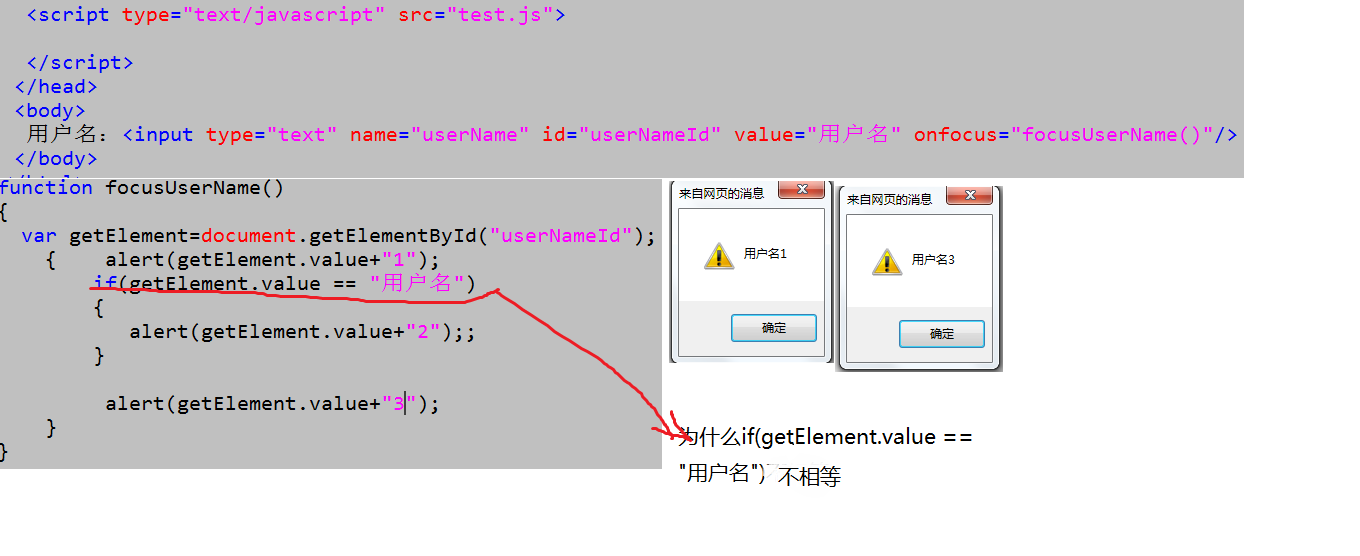Screen dimensions: 1360x556
Task: Click the opening <body> tag line
Action: (50, 111)
